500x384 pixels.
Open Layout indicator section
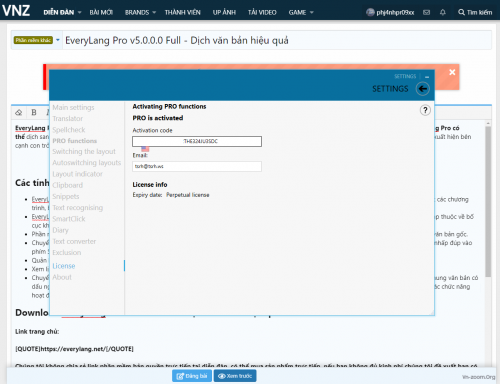click(x=77, y=174)
